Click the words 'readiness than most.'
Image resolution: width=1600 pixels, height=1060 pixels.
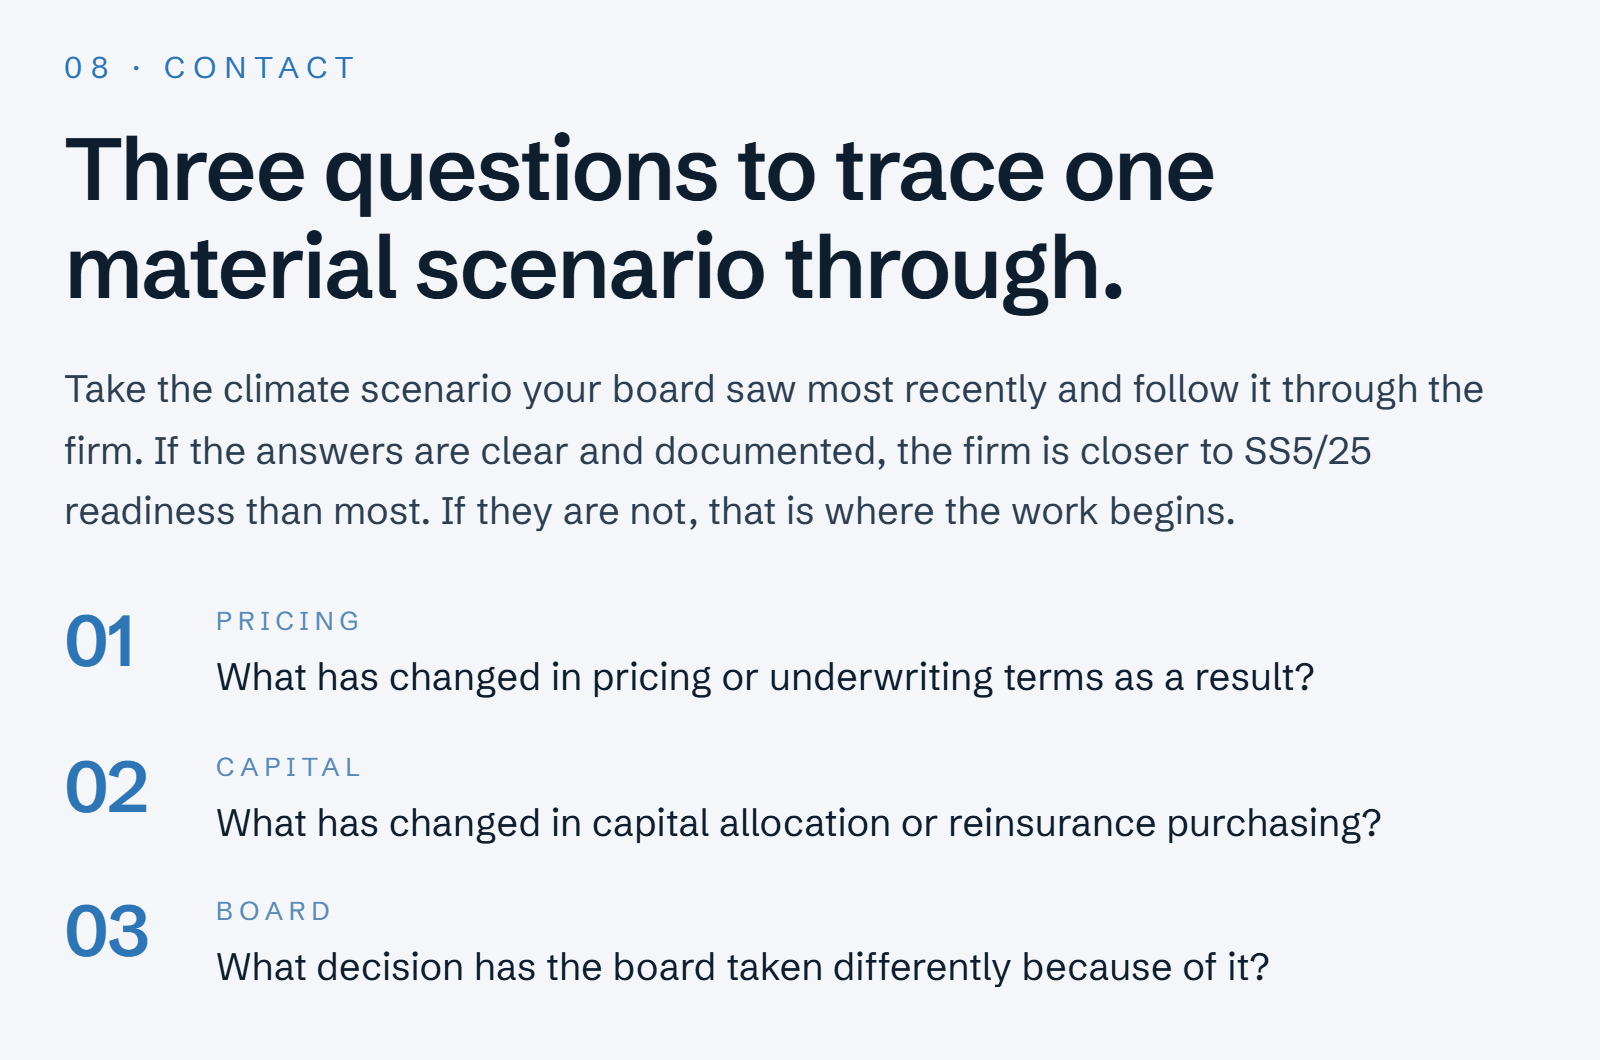[248, 512]
